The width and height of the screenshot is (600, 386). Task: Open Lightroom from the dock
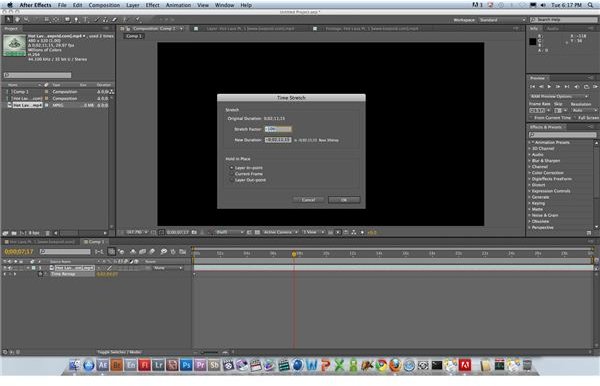(158, 365)
